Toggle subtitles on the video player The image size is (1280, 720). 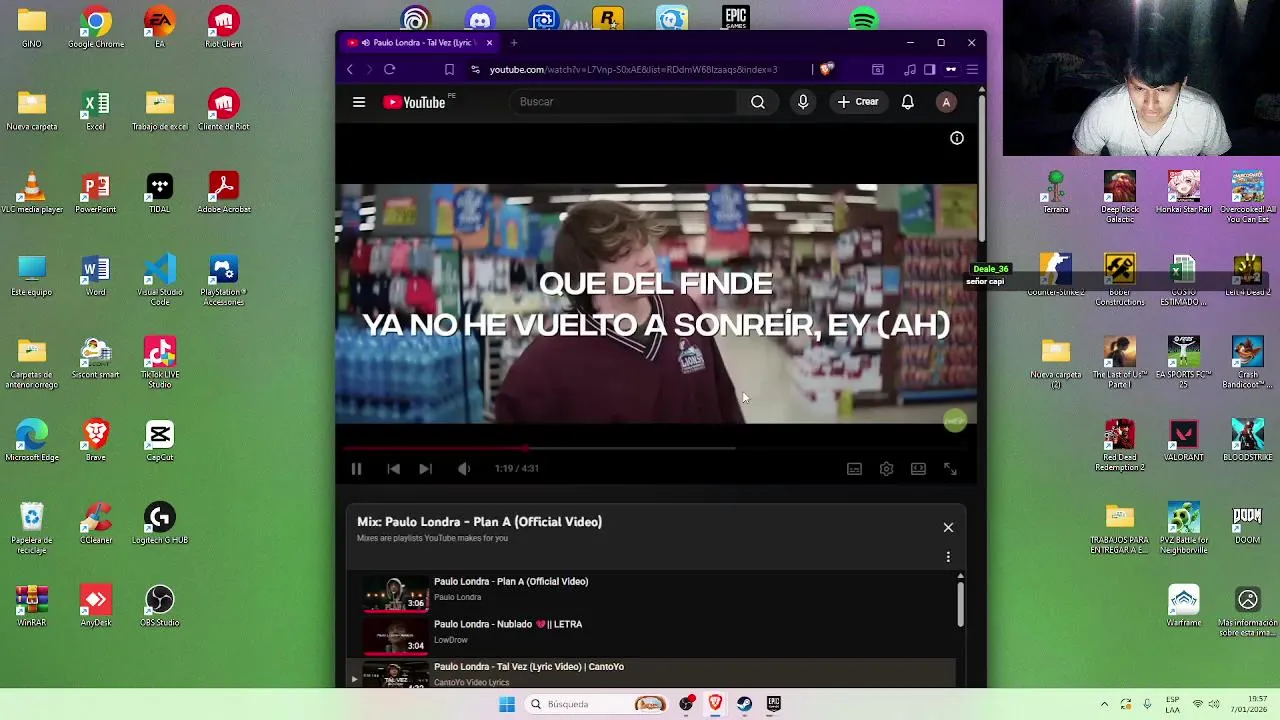[x=854, y=469]
